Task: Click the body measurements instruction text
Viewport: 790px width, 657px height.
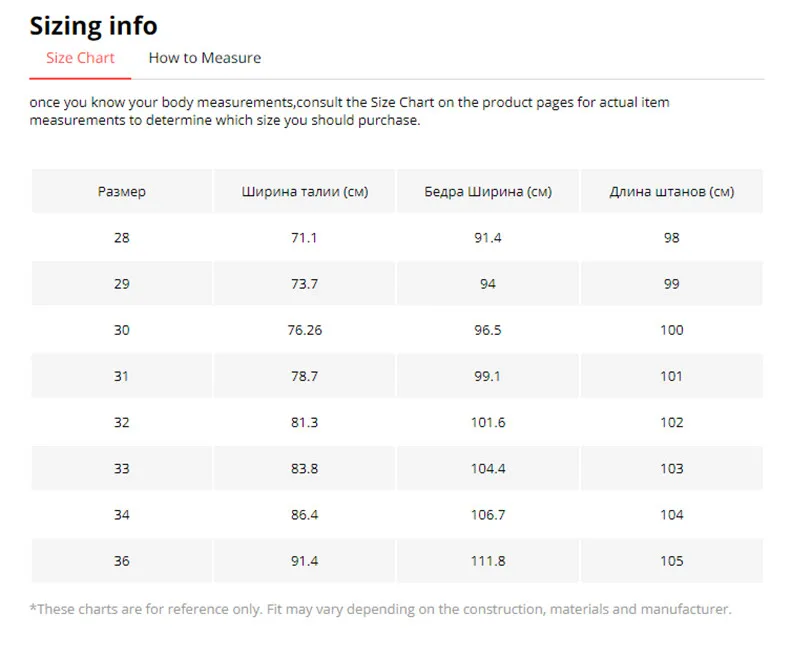Action: pyautogui.click(x=350, y=111)
